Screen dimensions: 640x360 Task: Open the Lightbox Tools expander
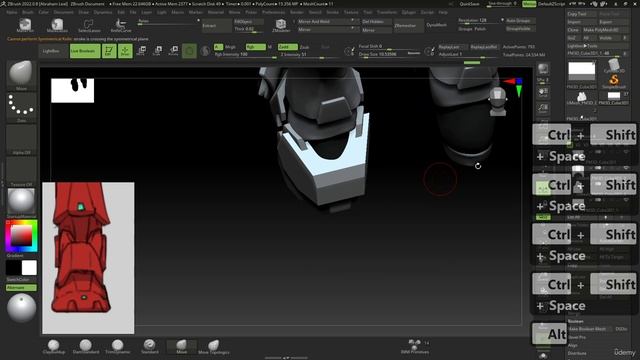coord(583,46)
